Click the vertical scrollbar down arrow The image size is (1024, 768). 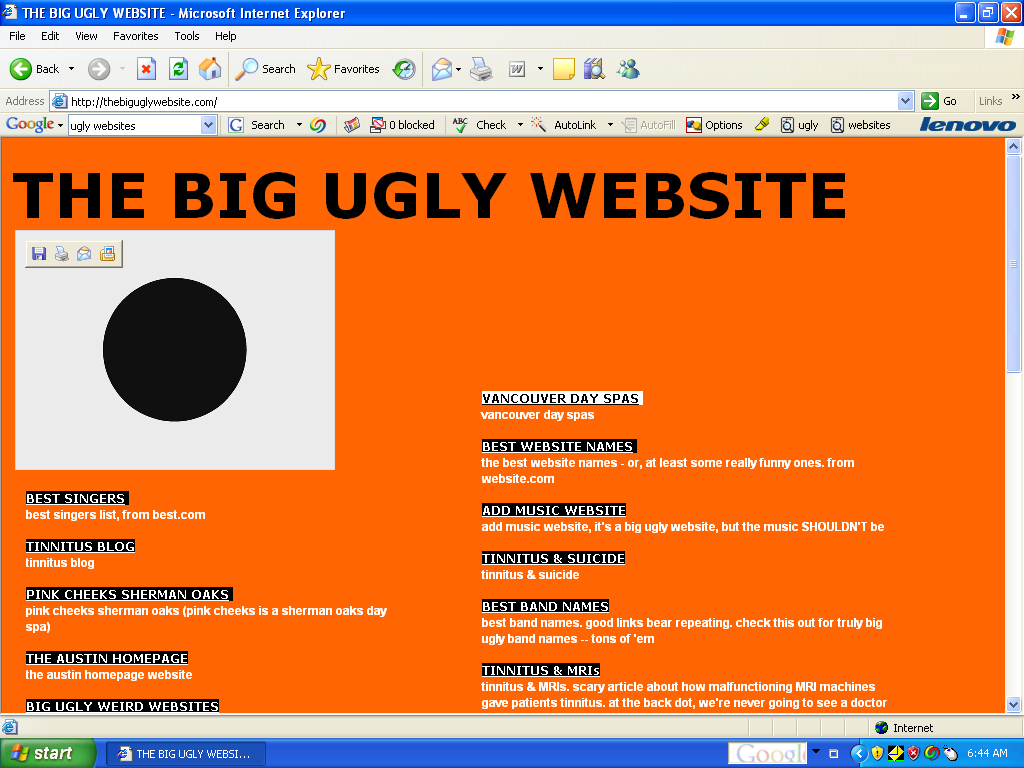[x=1013, y=704]
